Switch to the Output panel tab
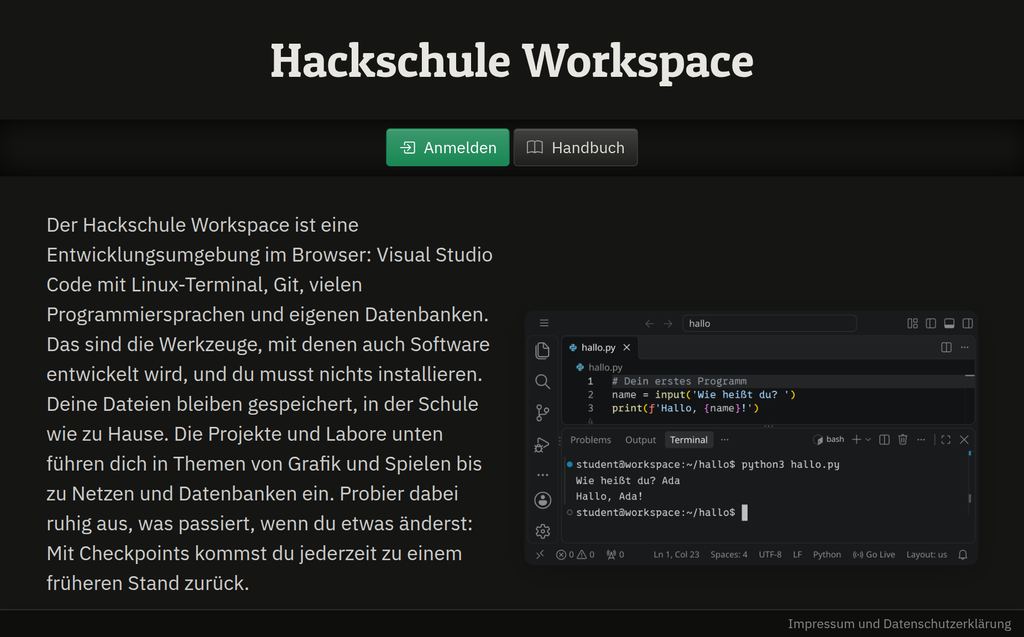 click(x=640, y=440)
